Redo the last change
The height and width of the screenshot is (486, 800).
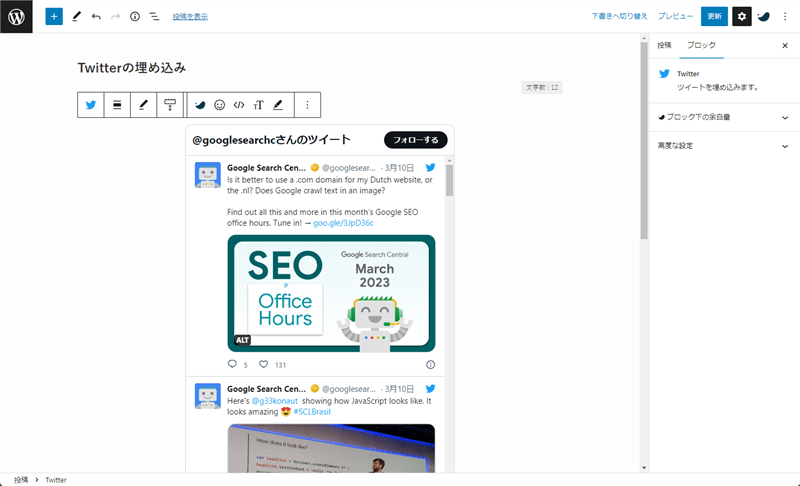pyautogui.click(x=115, y=16)
